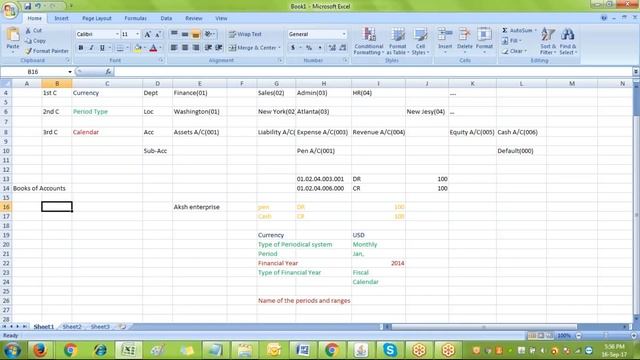The image size is (640, 360).
Task: Toggle bold formatting
Action: tap(81, 48)
